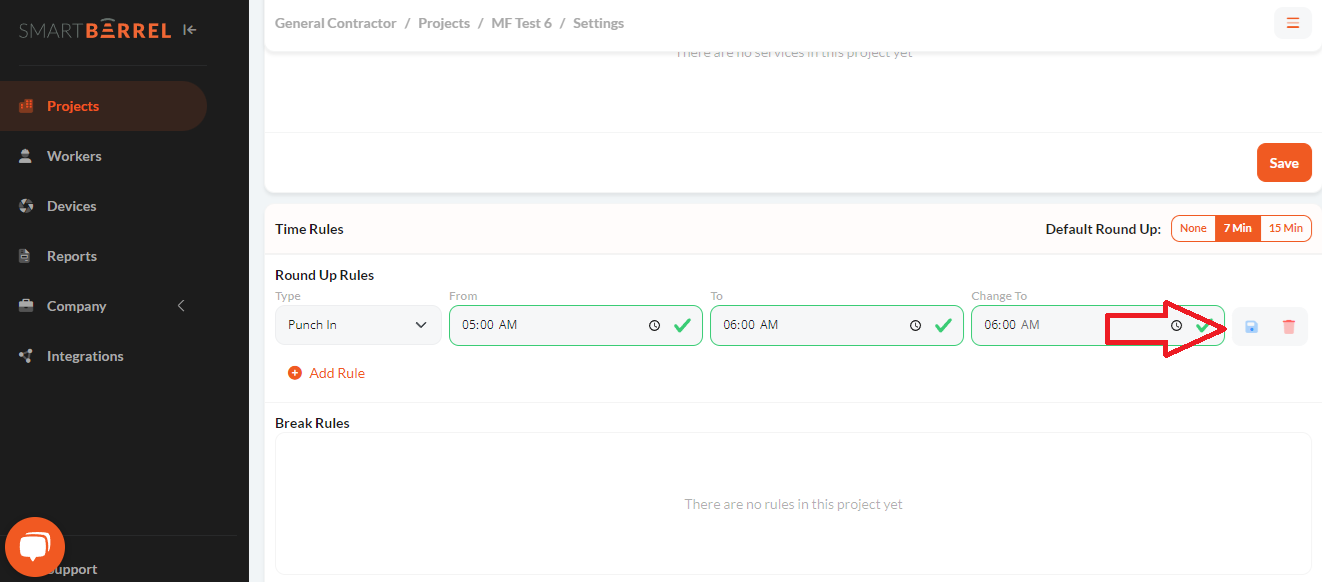Viewport: 1322px width, 582px height.
Task: Select the 15 Min round up option
Action: pyautogui.click(x=1287, y=228)
